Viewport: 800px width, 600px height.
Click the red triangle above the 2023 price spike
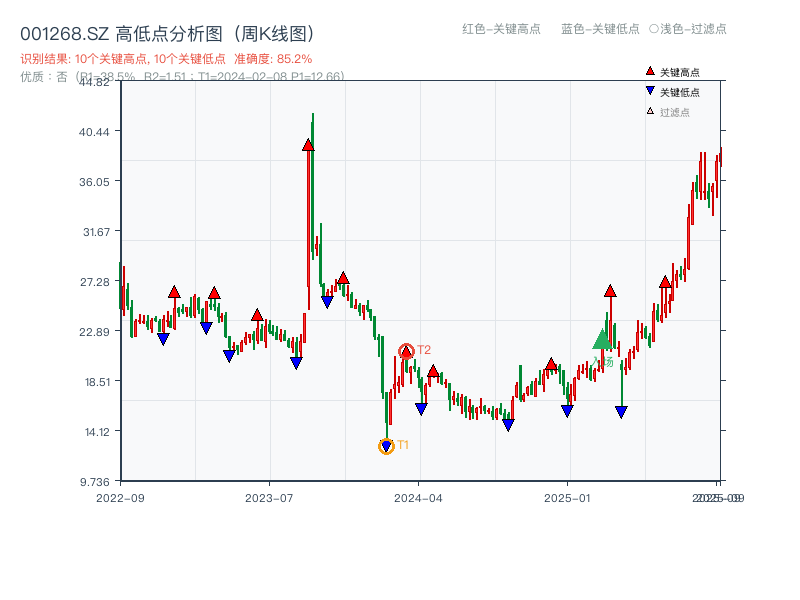308,145
